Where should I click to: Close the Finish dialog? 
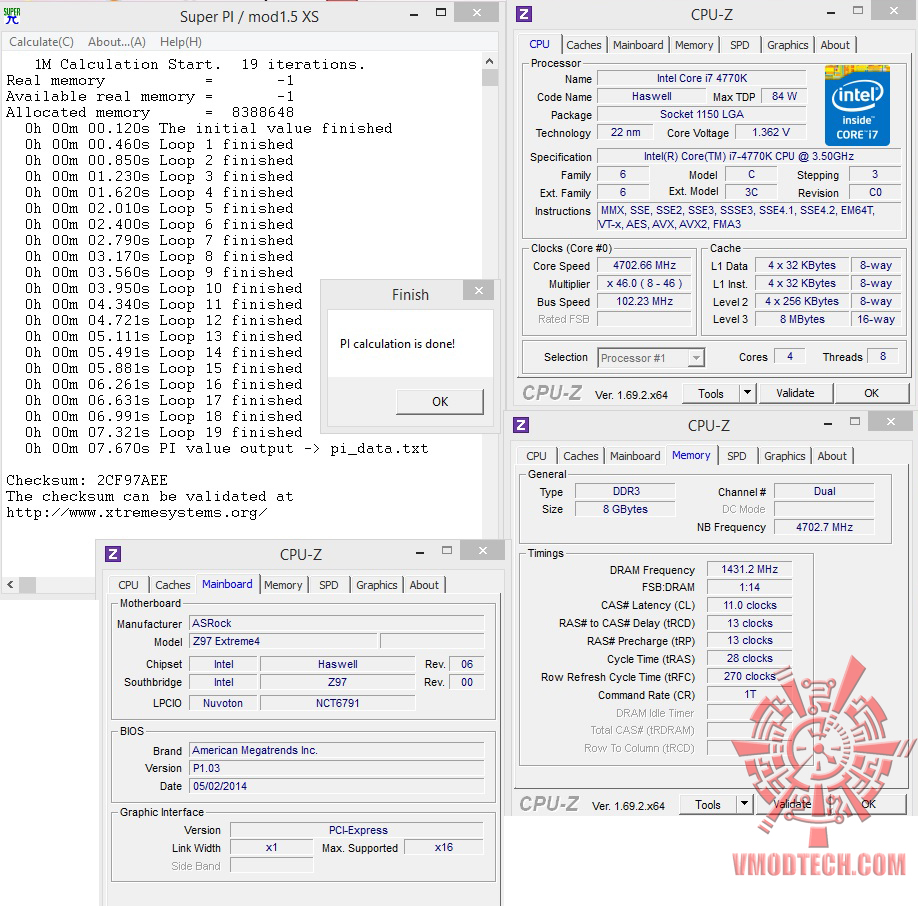(x=479, y=290)
